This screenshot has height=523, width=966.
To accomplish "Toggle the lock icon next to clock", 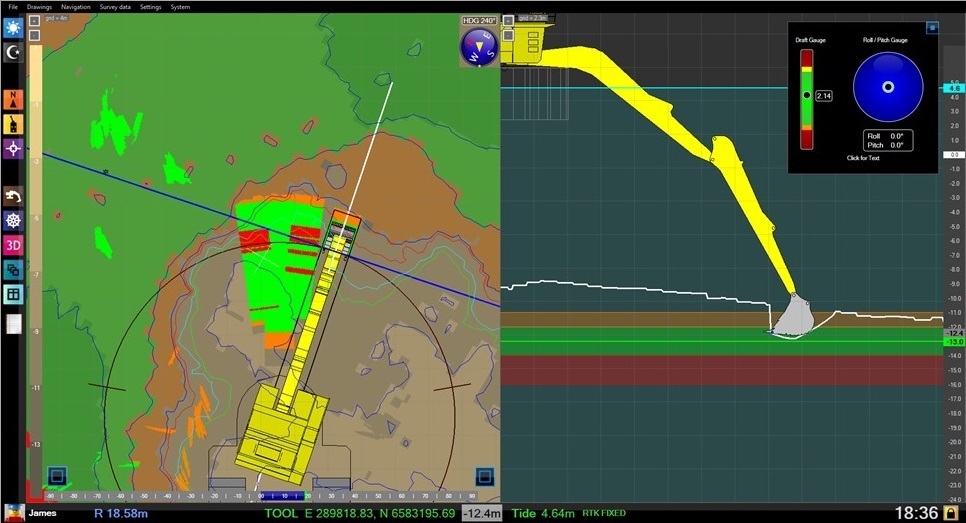I will [x=953, y=513].
